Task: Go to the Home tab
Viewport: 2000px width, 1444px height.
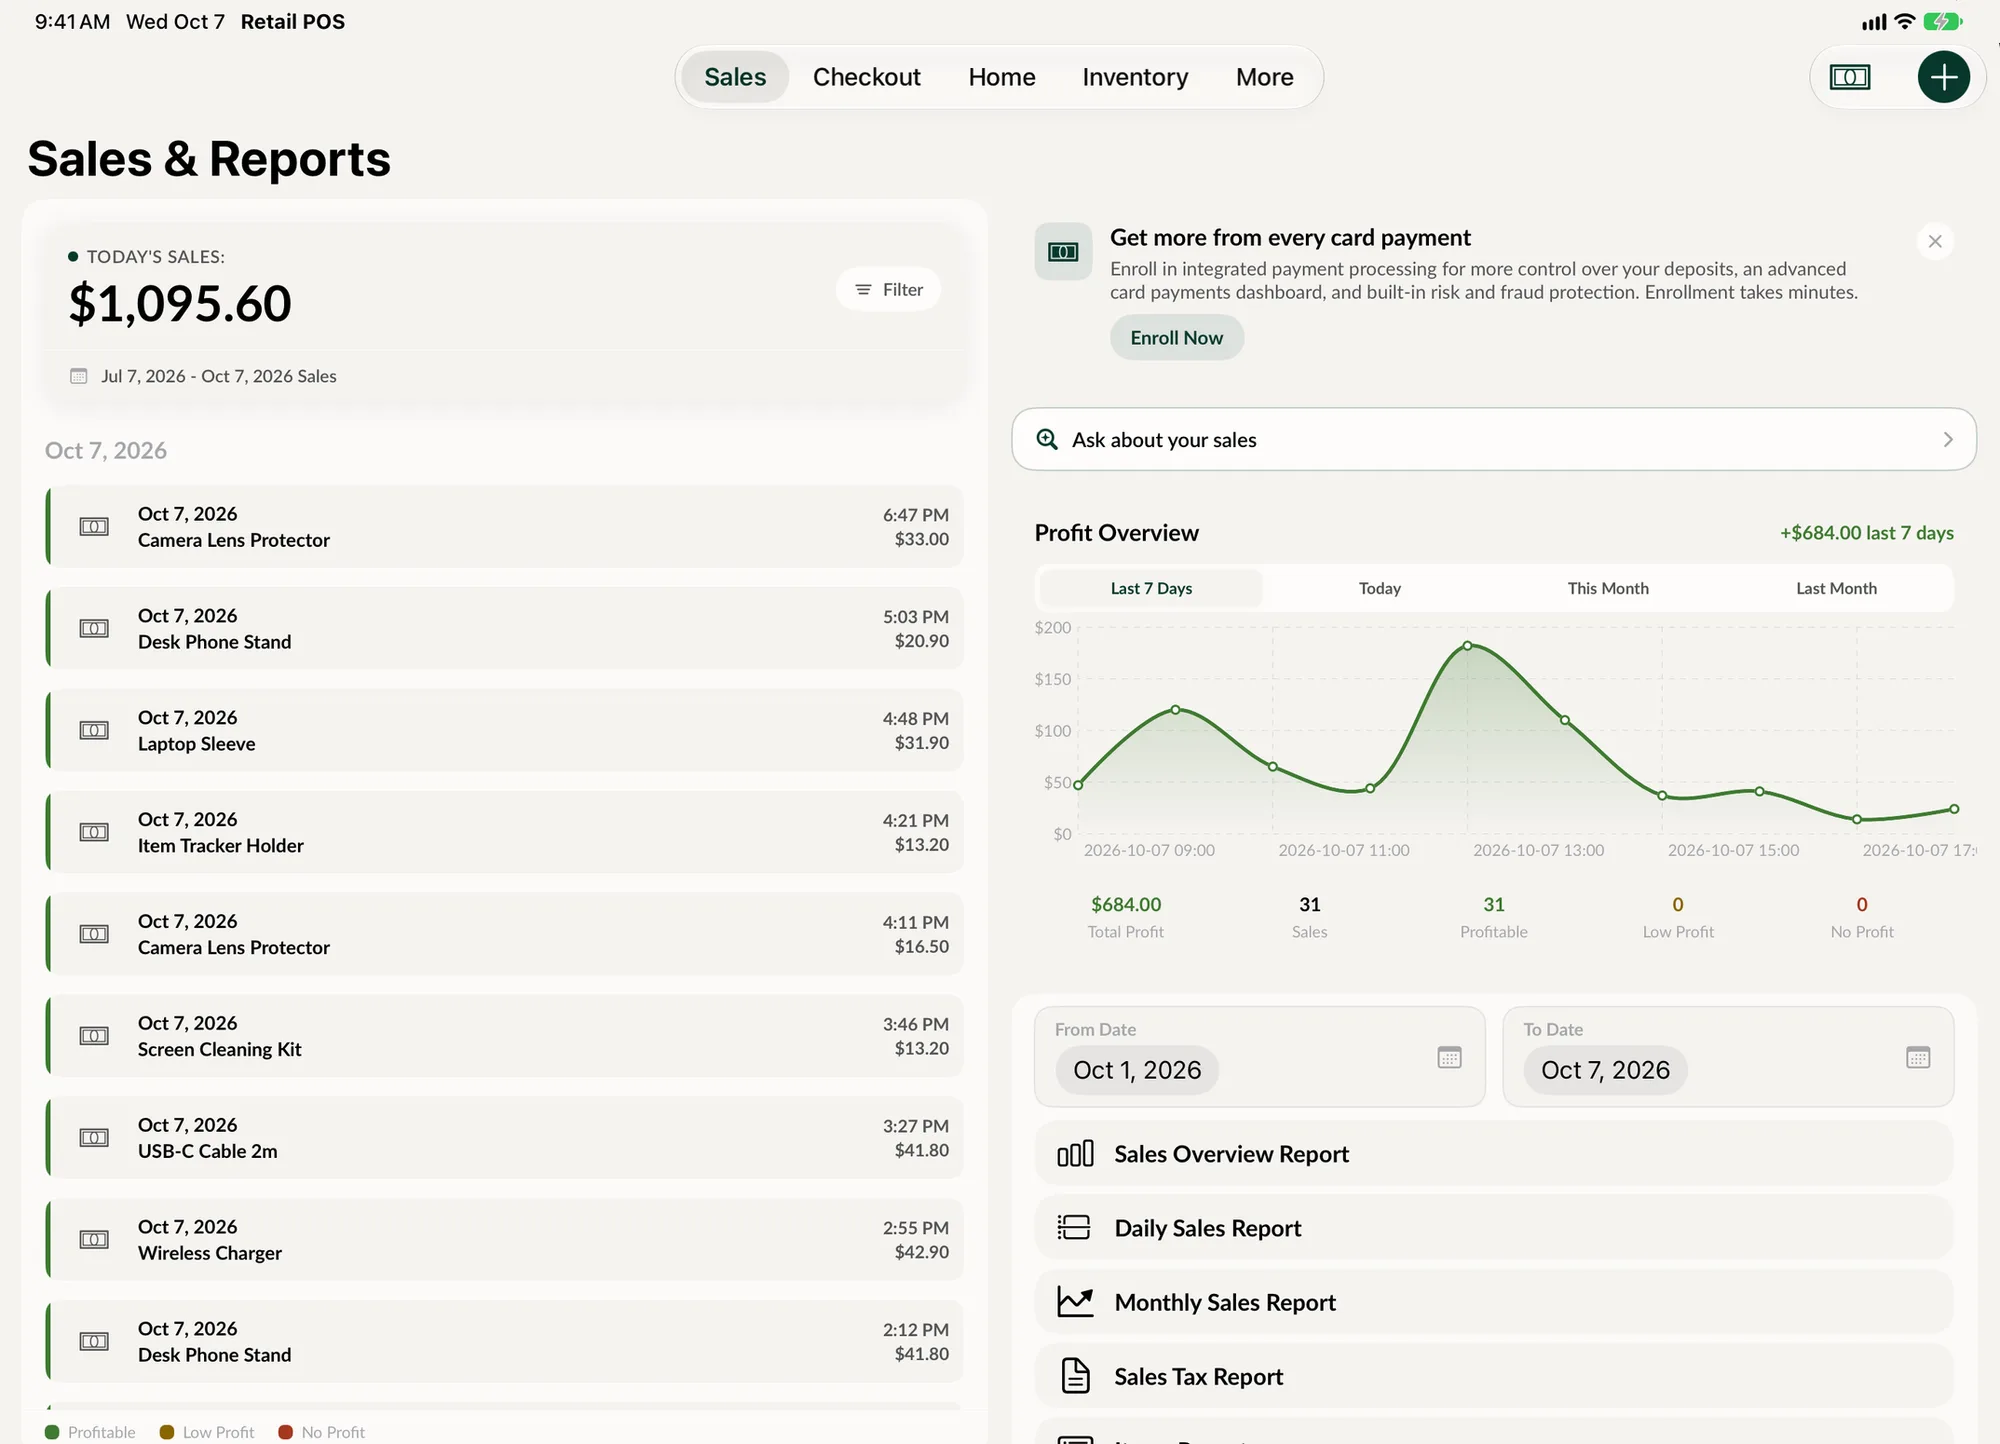Action: click(1001, 77)
